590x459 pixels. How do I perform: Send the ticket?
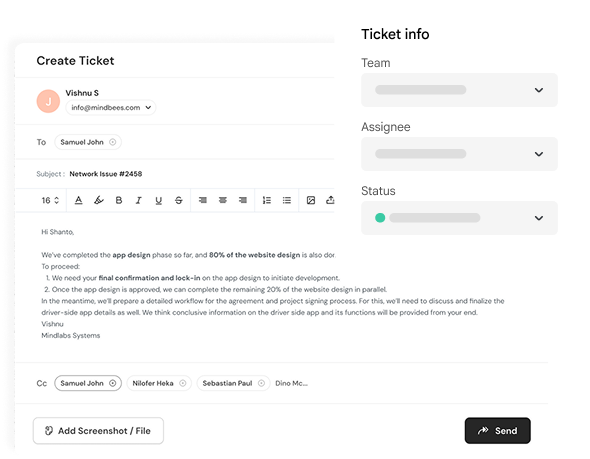click(497, 431)
